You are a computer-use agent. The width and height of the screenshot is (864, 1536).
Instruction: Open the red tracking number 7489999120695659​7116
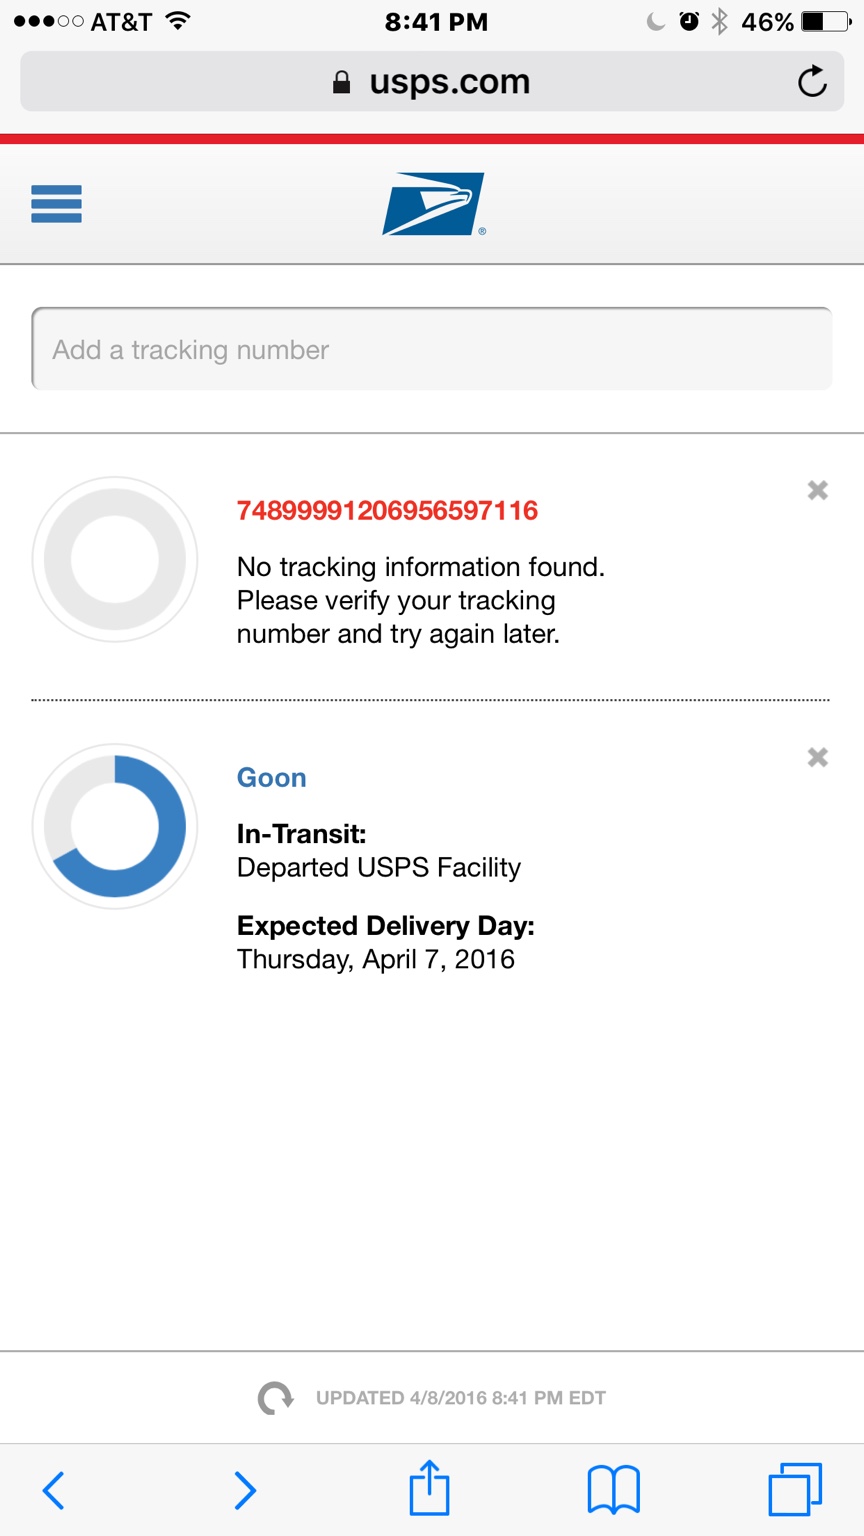(x=387, y=511)
